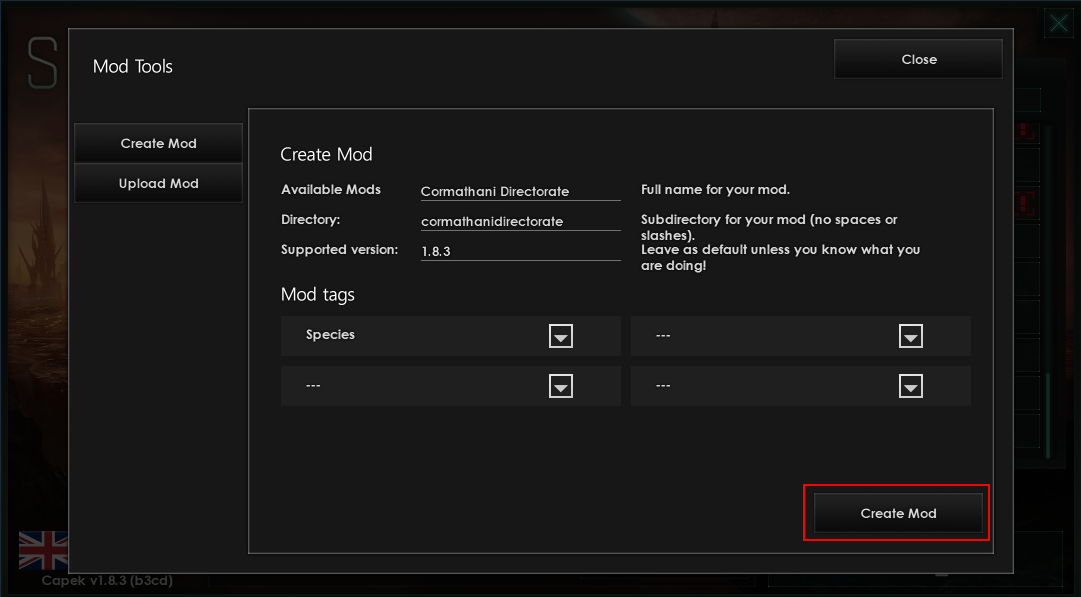Image resolution: width=1081 pixels, height=597 pixels.
Task: Click the Supported version field showing 1.8.3
Action: coord(520,251)
